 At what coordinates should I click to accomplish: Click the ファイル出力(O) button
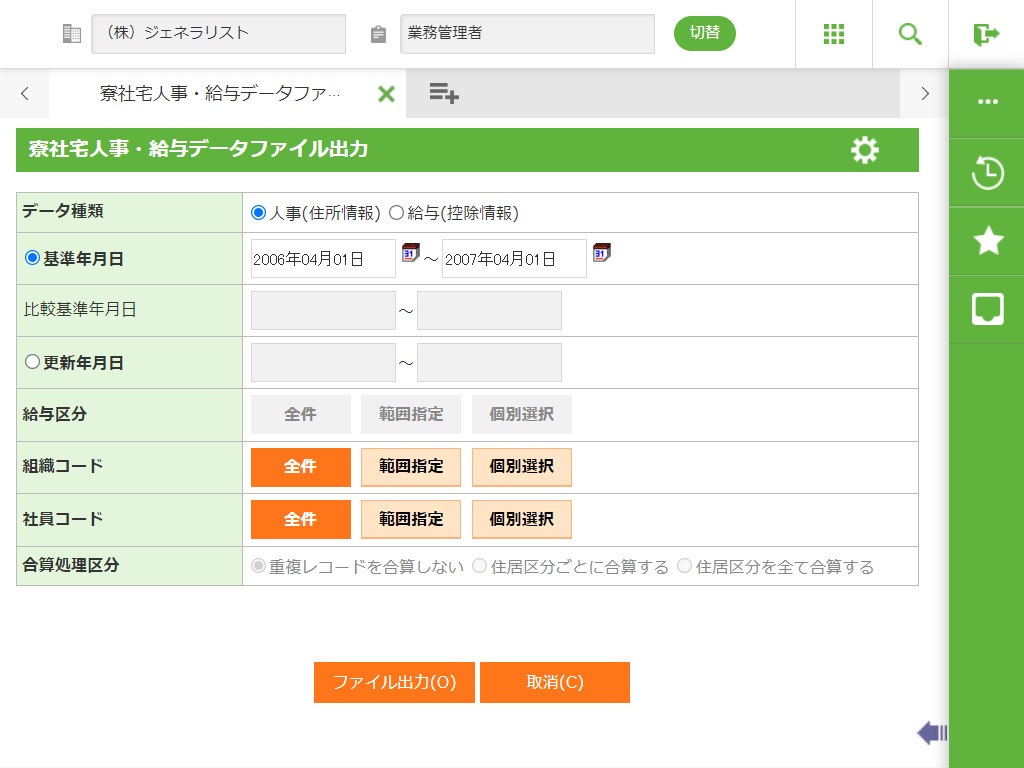click(x=394, y=683)
